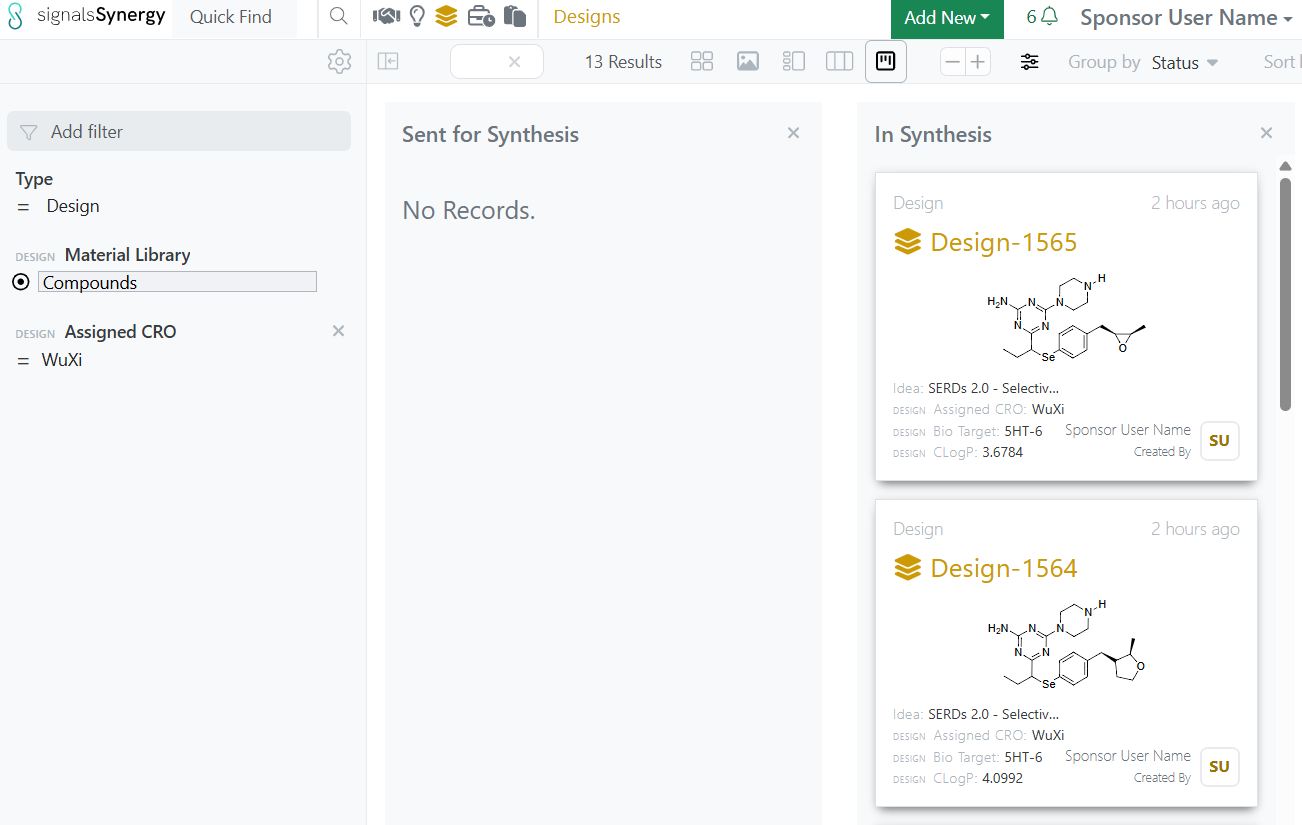Image resolution: width=1302 pixels, height=825 pixels.
Task: Open the notifications bell icon
Action: point(1049,17)
